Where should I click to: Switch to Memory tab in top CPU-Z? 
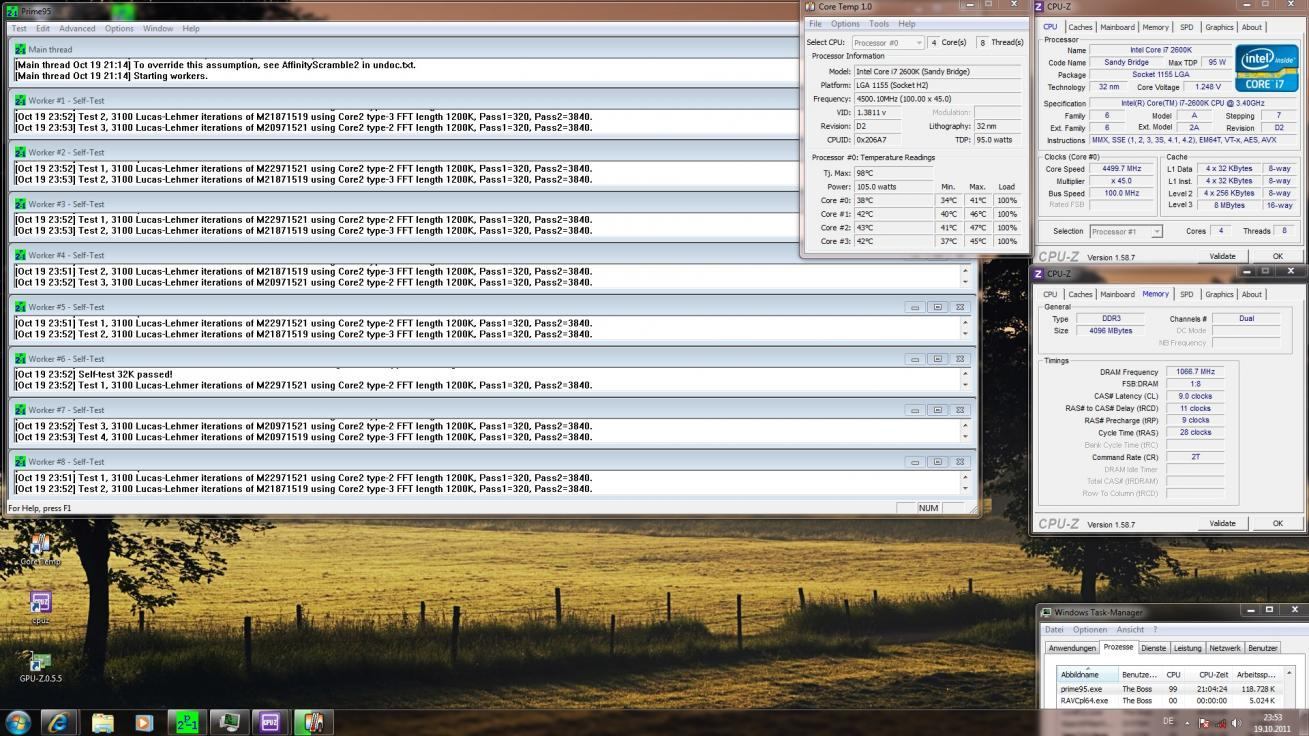click(1155, 28)
